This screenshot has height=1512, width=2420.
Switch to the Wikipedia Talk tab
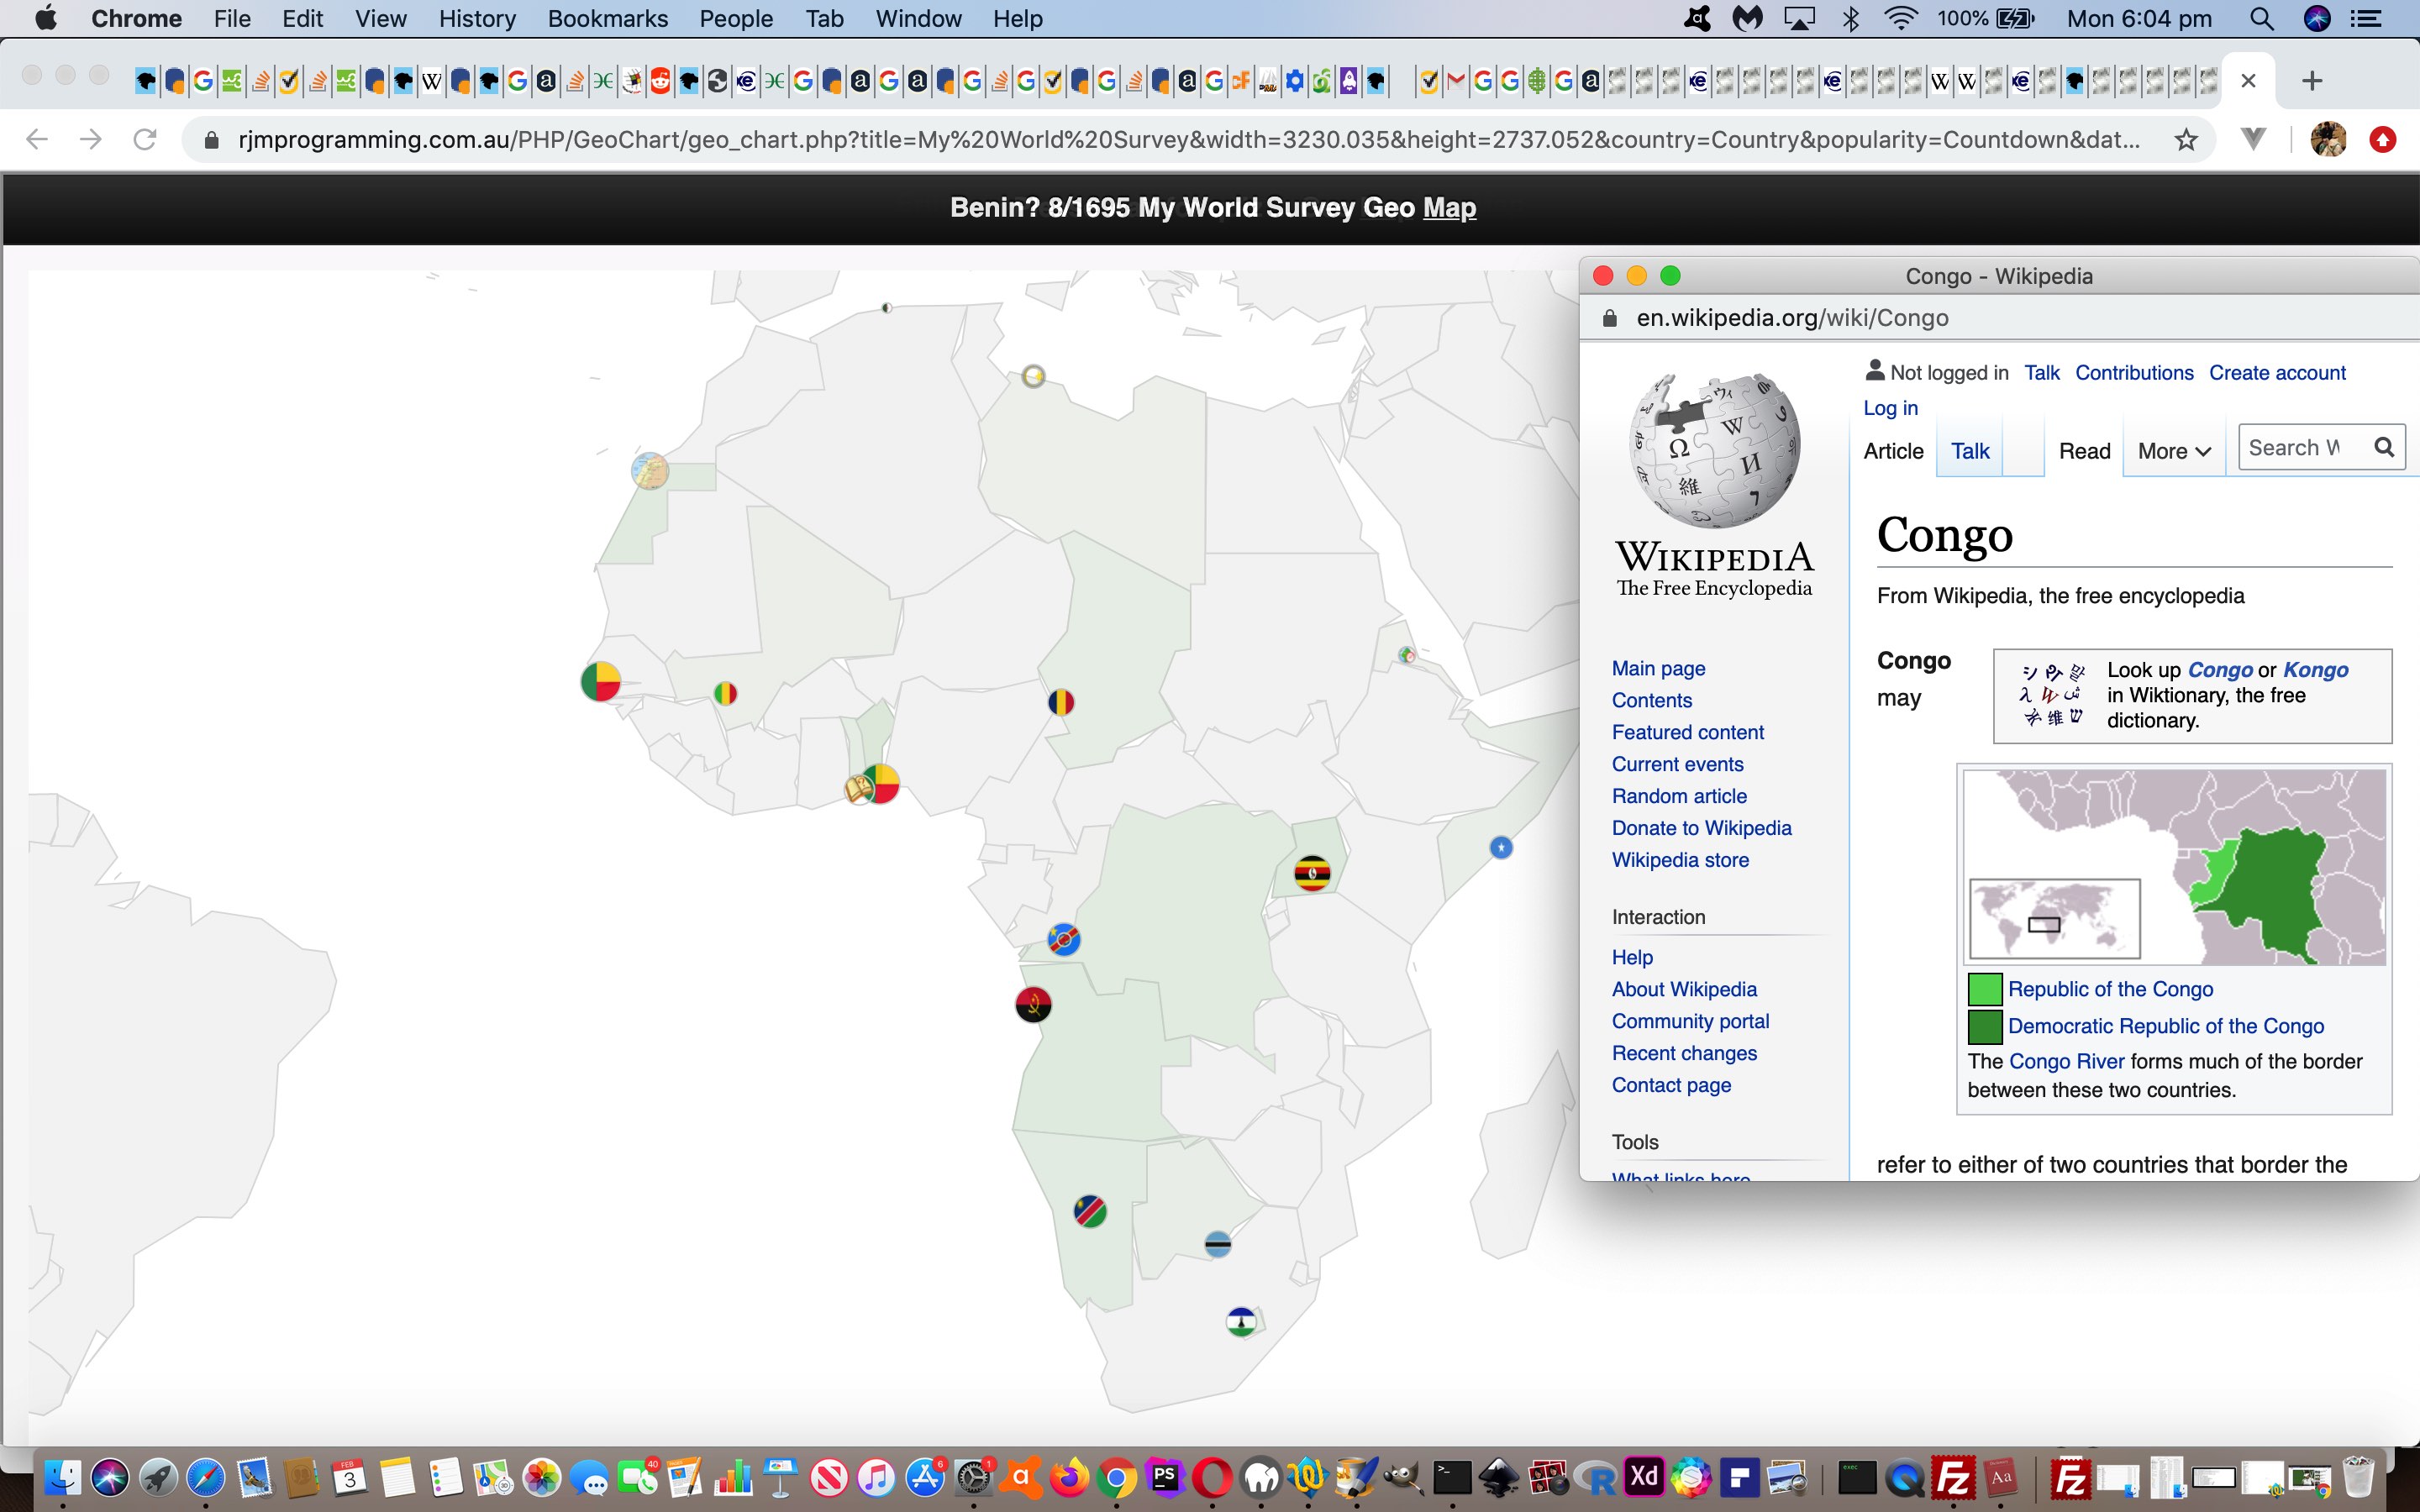[1970, 452]
